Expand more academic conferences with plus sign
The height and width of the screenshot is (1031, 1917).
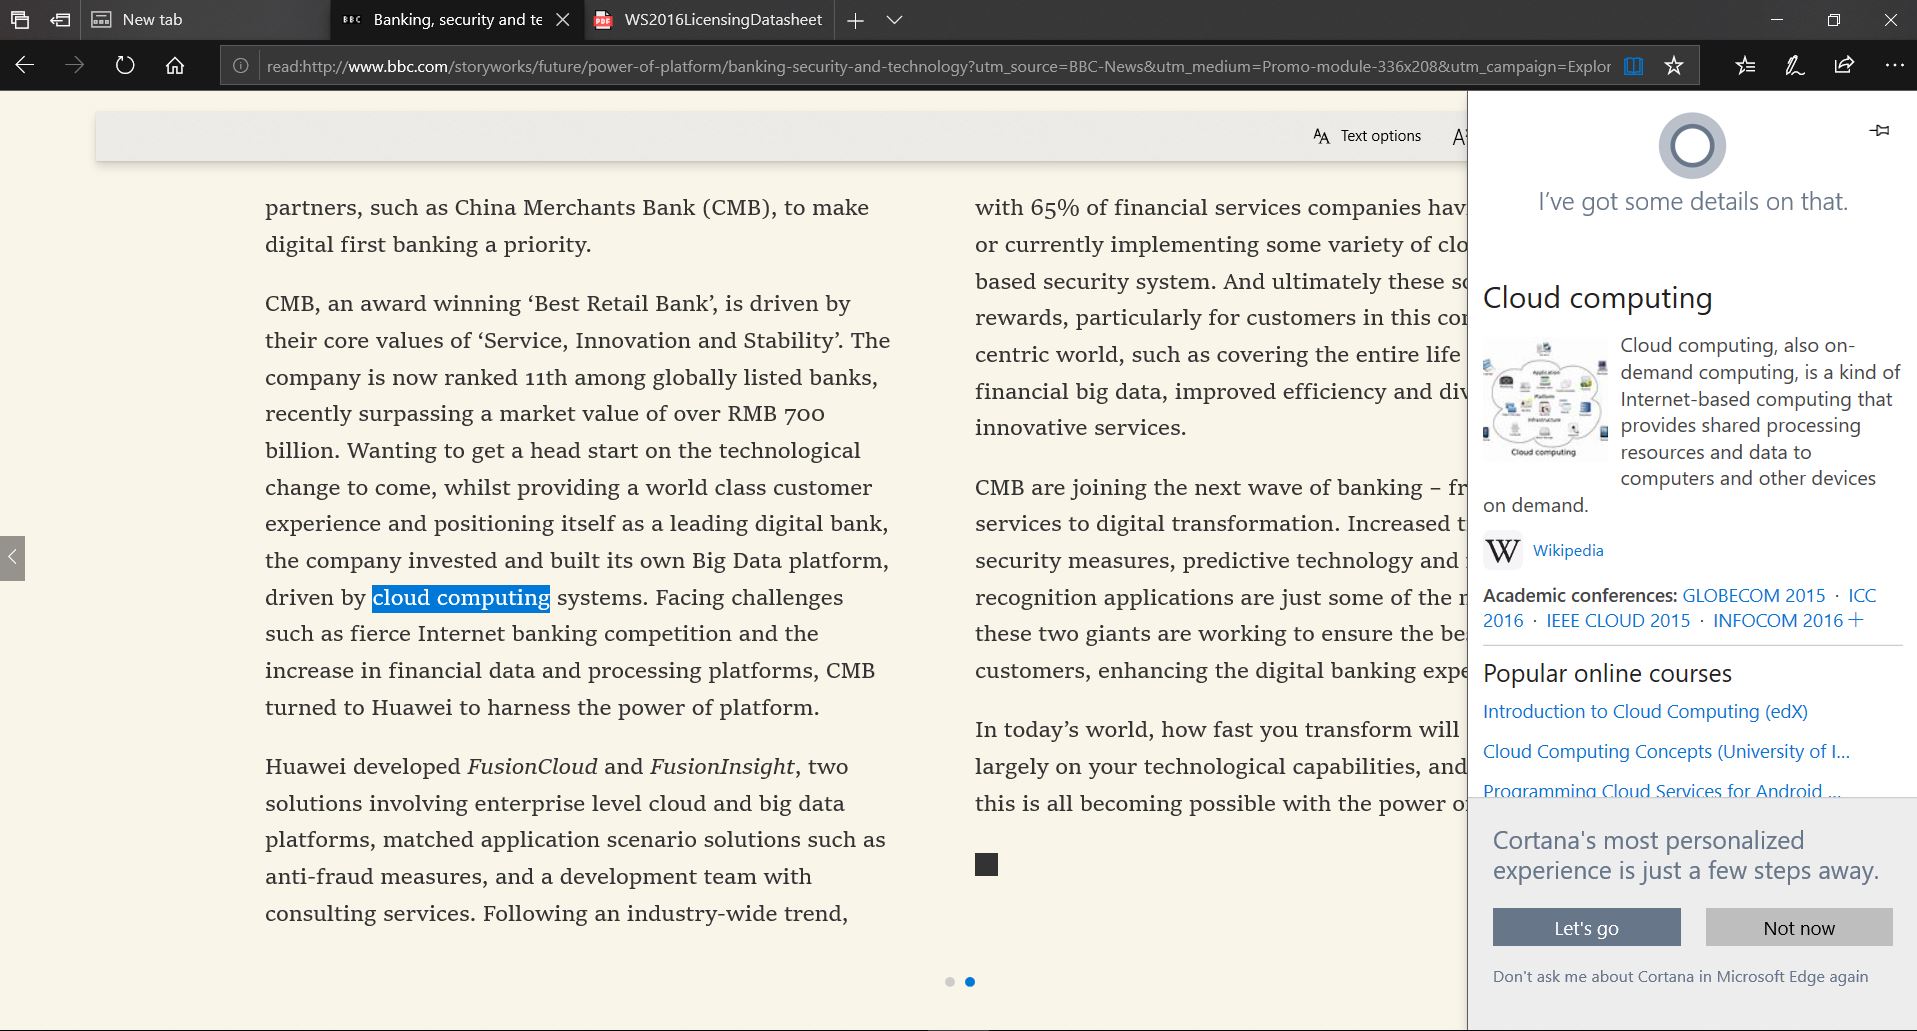pos(1856,620)
